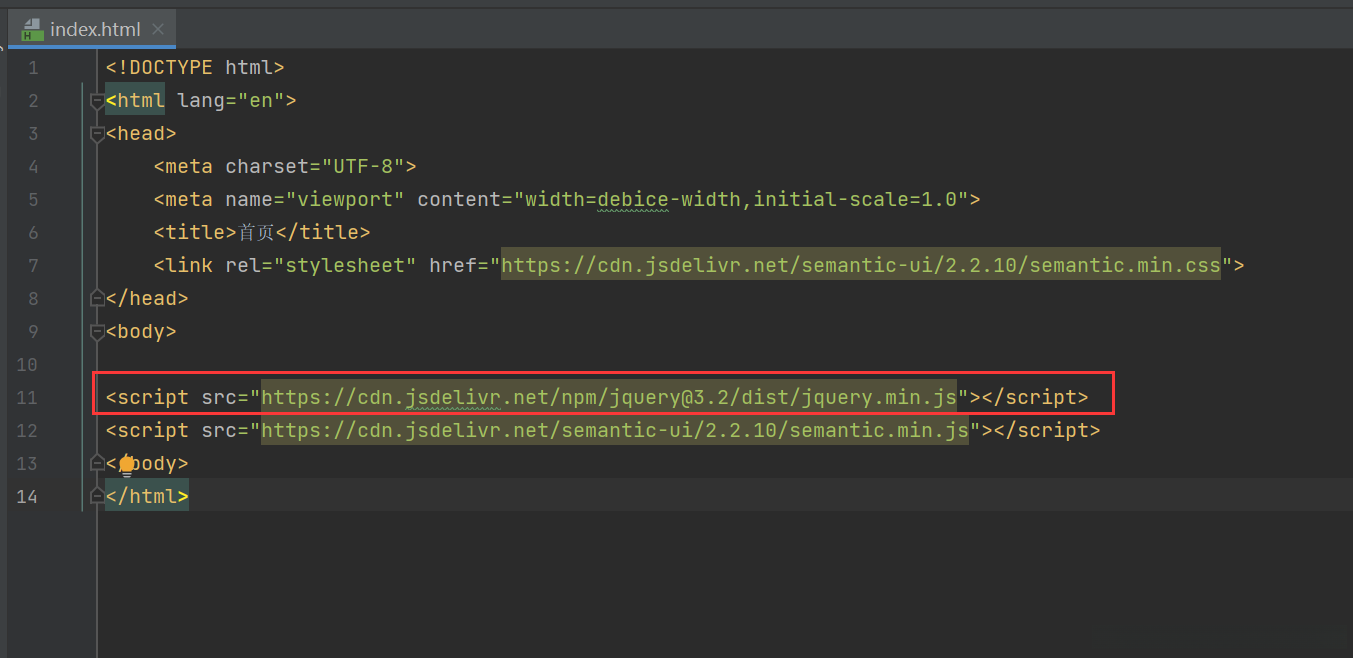Click the closing </head> tag
The width and height of the screenshot is (1353, 658).
coord(147,299)
